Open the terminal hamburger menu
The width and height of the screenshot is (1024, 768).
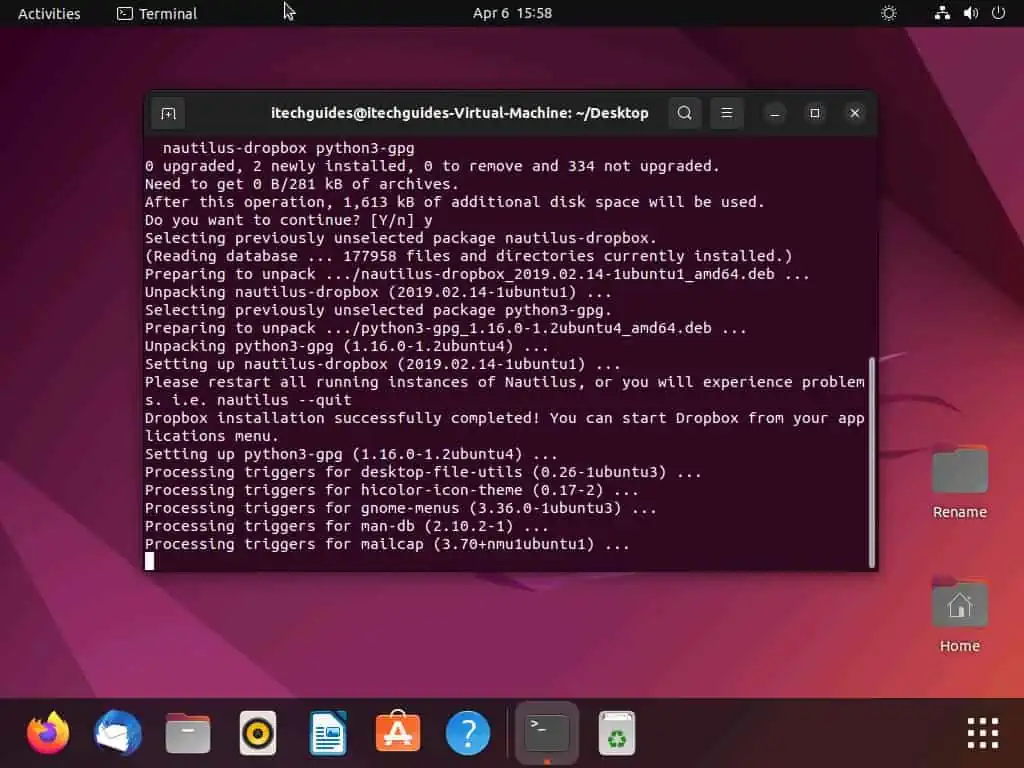pos(726,113)
